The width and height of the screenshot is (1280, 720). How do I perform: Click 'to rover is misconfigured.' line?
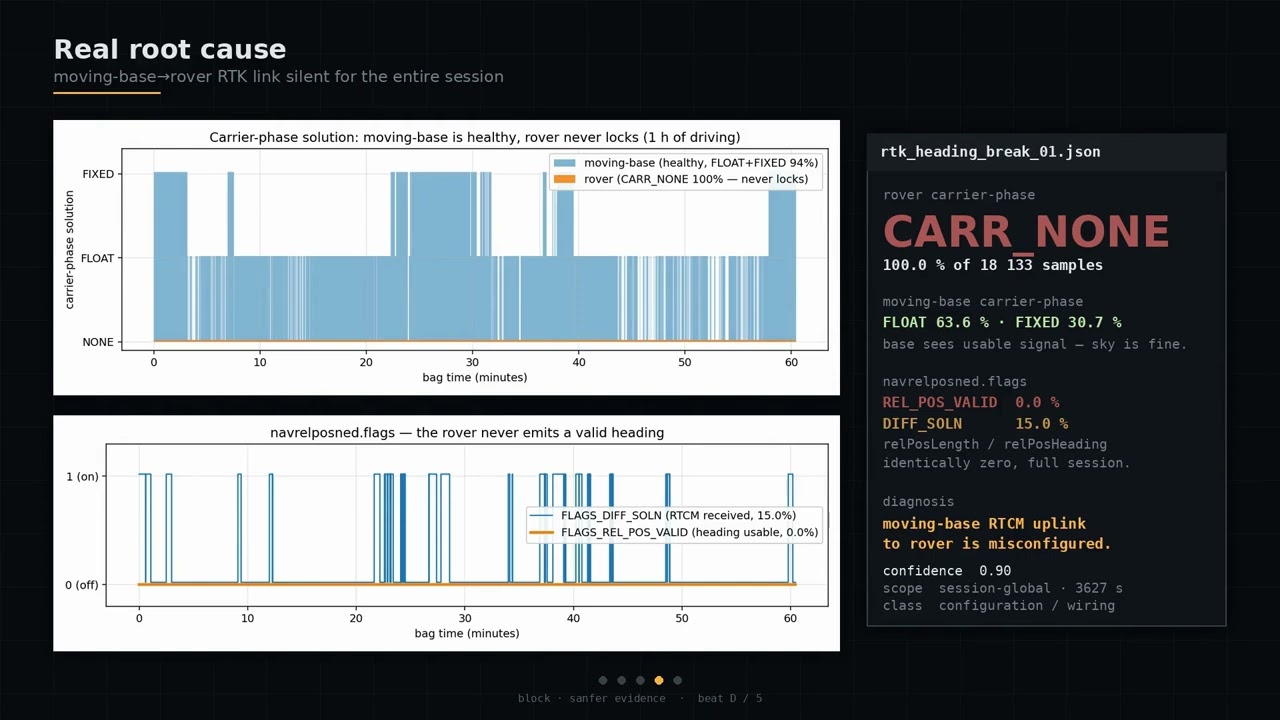[996, 543]
